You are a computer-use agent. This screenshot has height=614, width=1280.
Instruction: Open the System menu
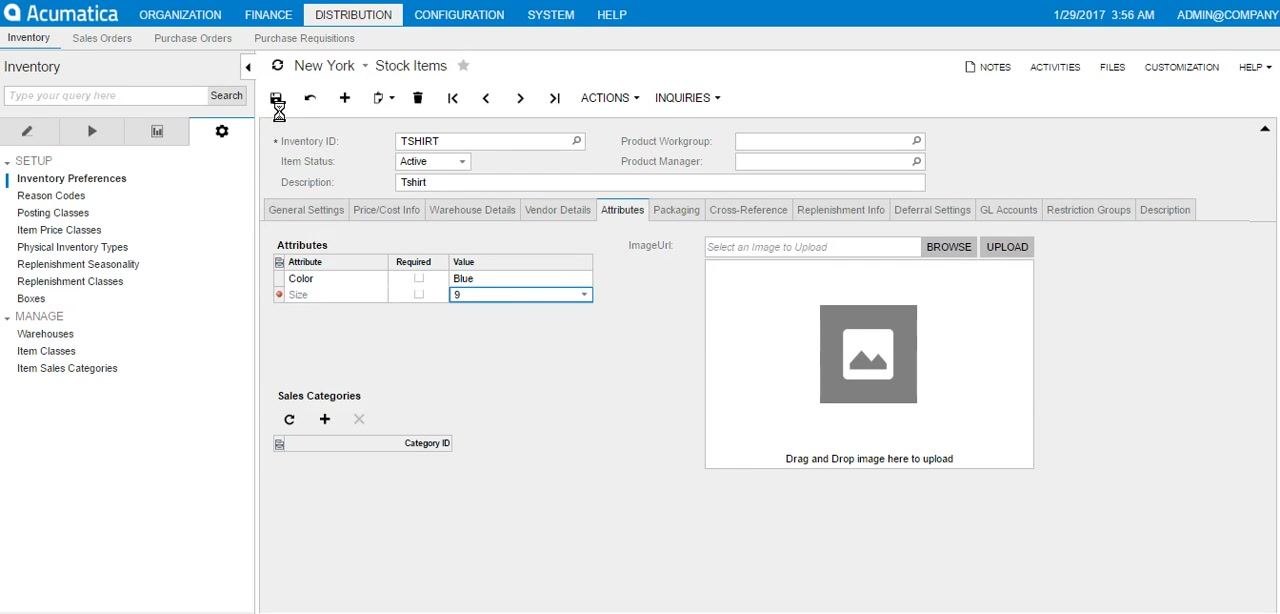551,15
